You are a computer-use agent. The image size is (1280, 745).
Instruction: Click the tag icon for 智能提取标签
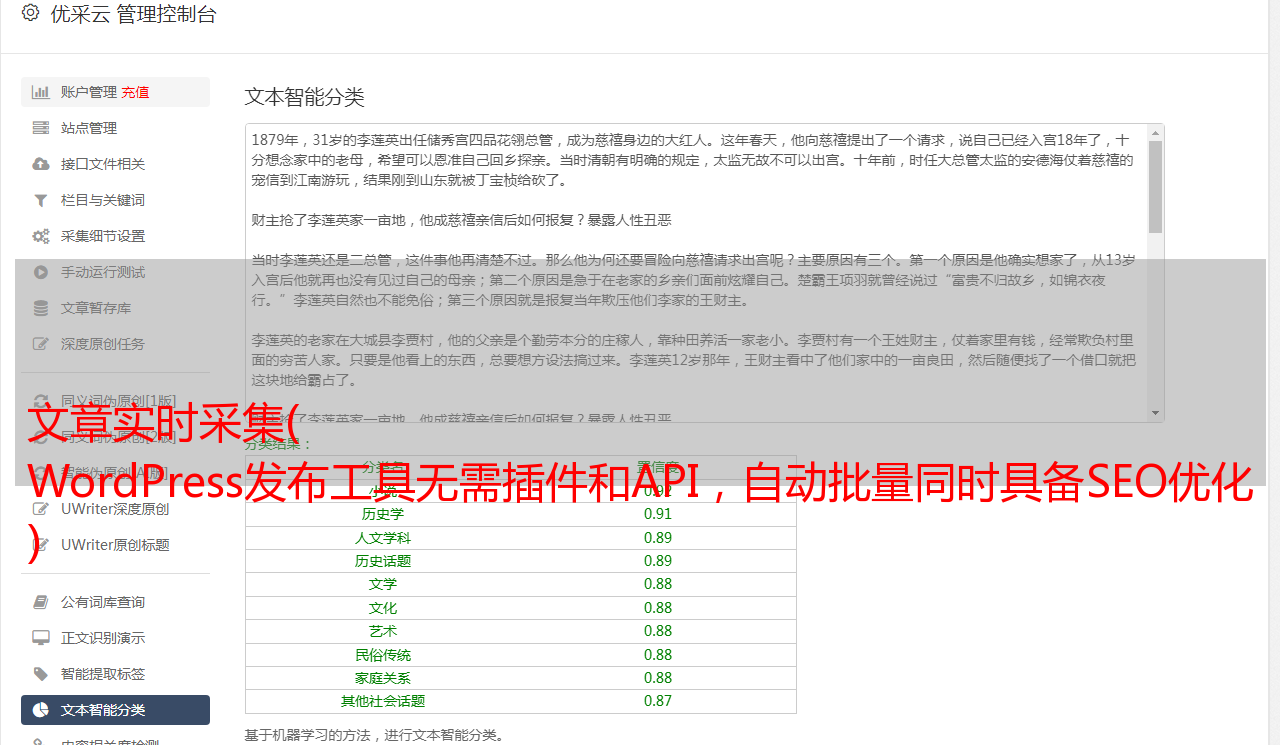(41, 674)
